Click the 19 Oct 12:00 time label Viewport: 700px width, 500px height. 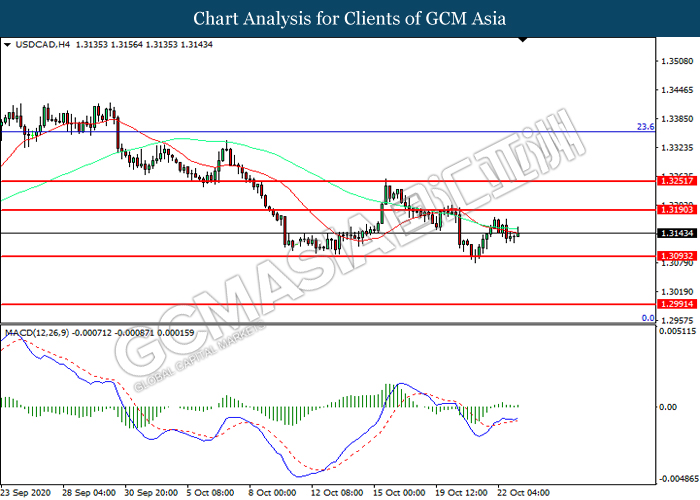pos(461,493)
